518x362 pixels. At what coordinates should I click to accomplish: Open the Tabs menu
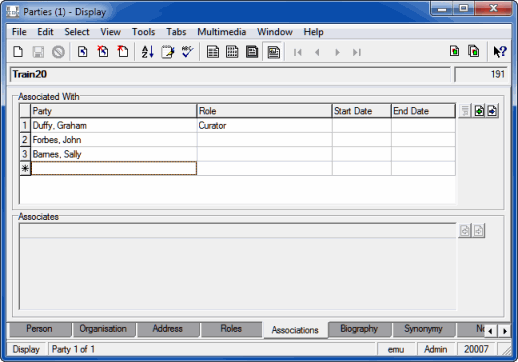point(176,32)
